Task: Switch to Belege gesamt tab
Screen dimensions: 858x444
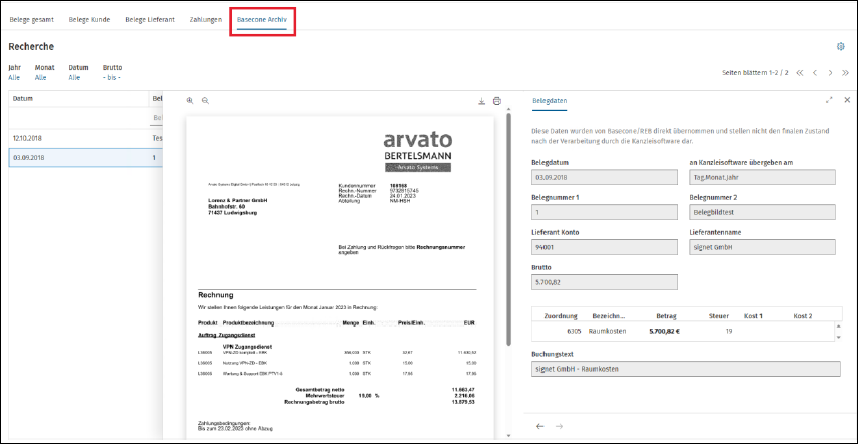Action: (x=31, y=19)
